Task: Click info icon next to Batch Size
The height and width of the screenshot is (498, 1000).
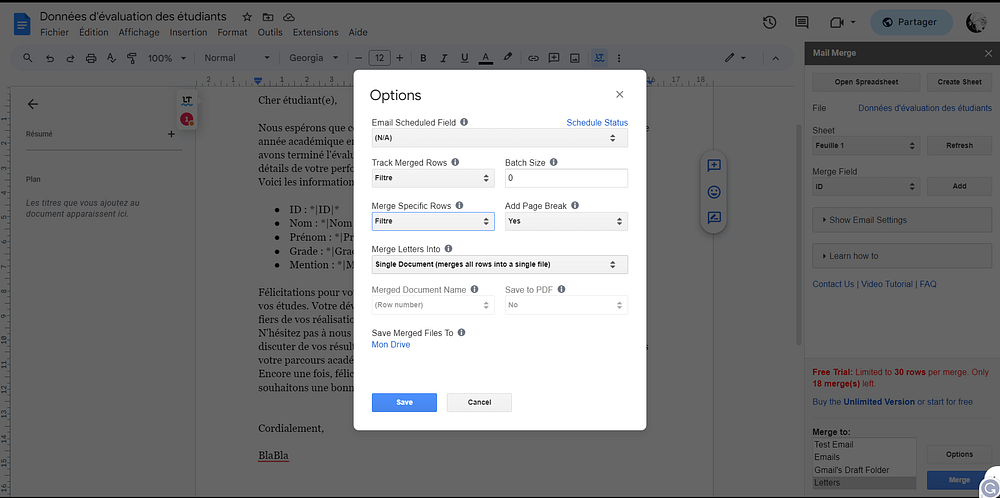Action: [x=553, y=162]
